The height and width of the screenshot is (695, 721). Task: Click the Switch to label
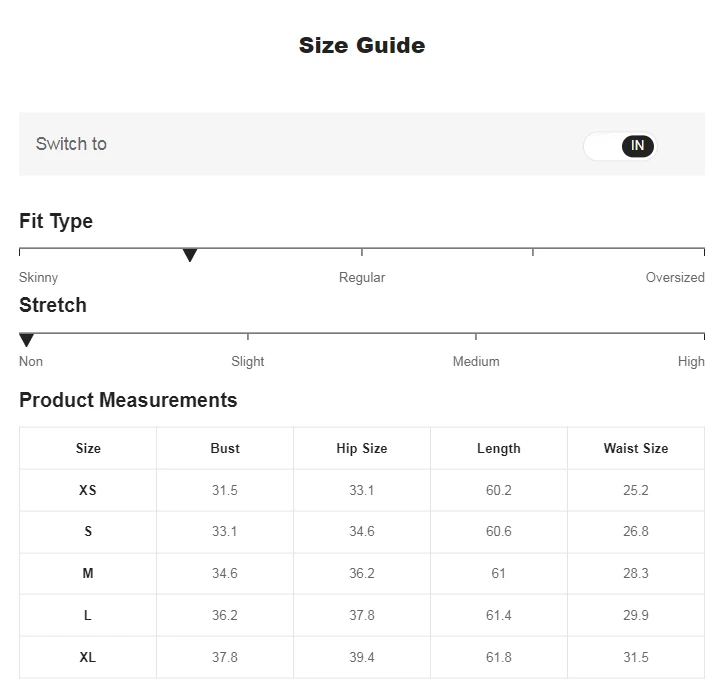[71, 144]
